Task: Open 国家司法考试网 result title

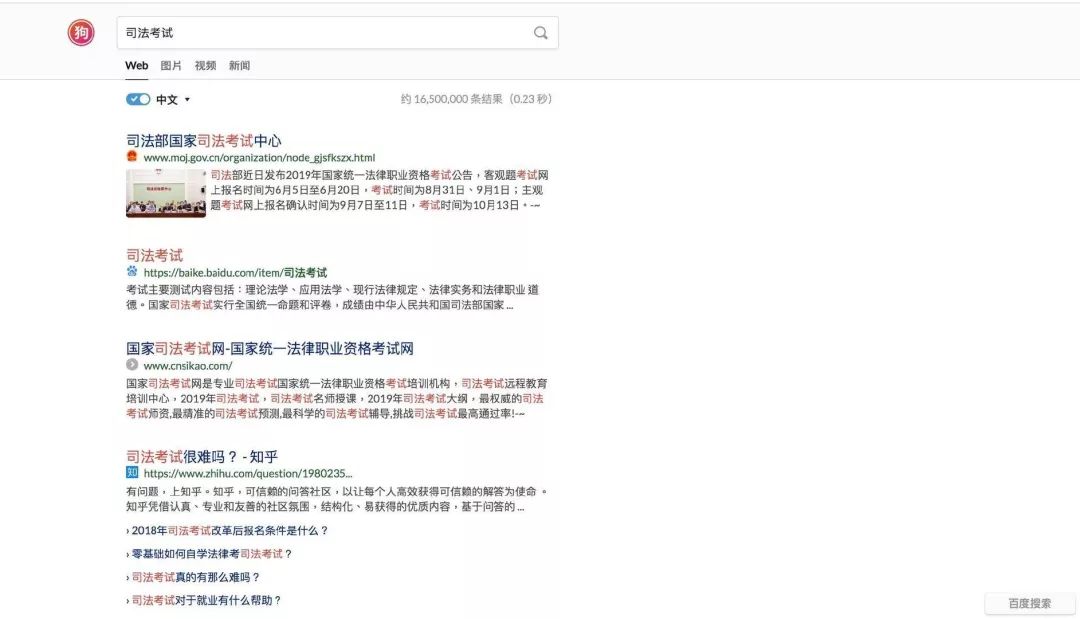Action: [x=269, y=348]
